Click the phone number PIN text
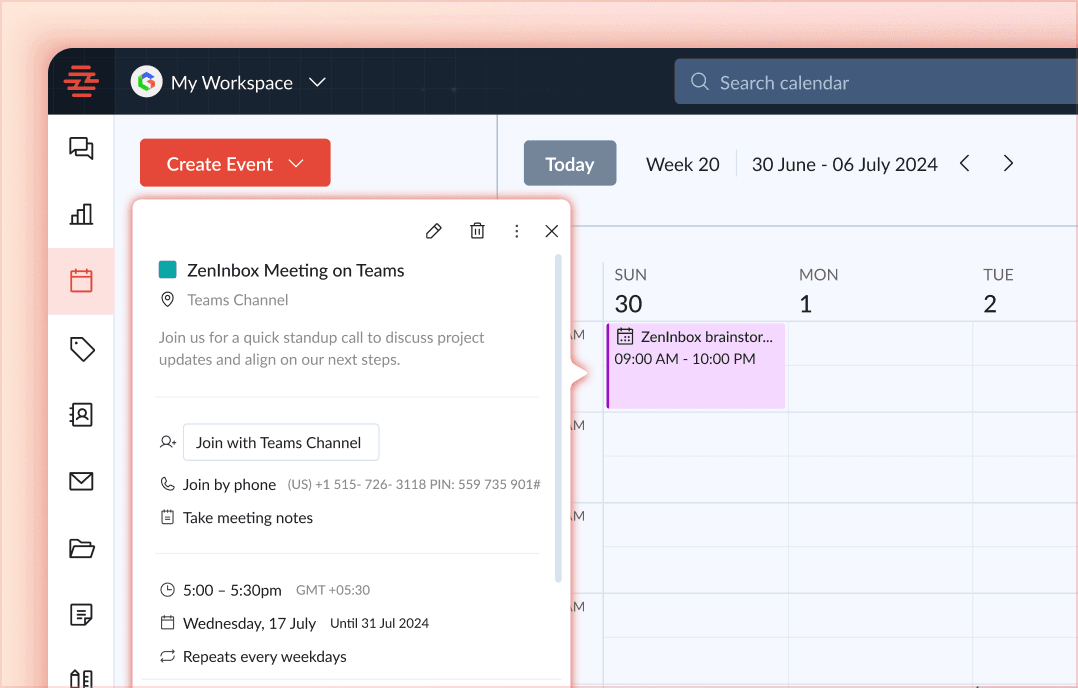The height and width of the screenshot is (688, 1078). click(x=414, y=485)
